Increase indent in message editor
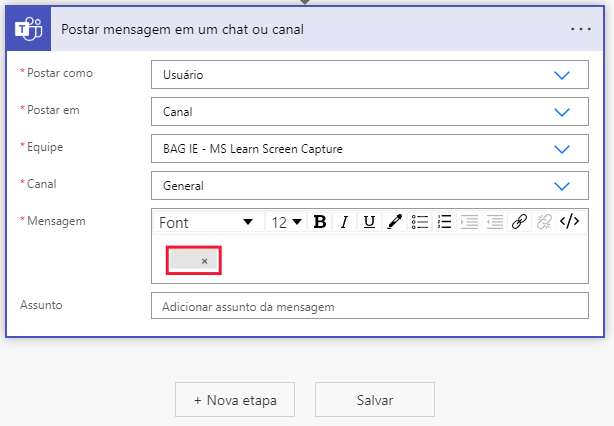Viewport: 614px width, 426px height. click(x=469, y=222)
